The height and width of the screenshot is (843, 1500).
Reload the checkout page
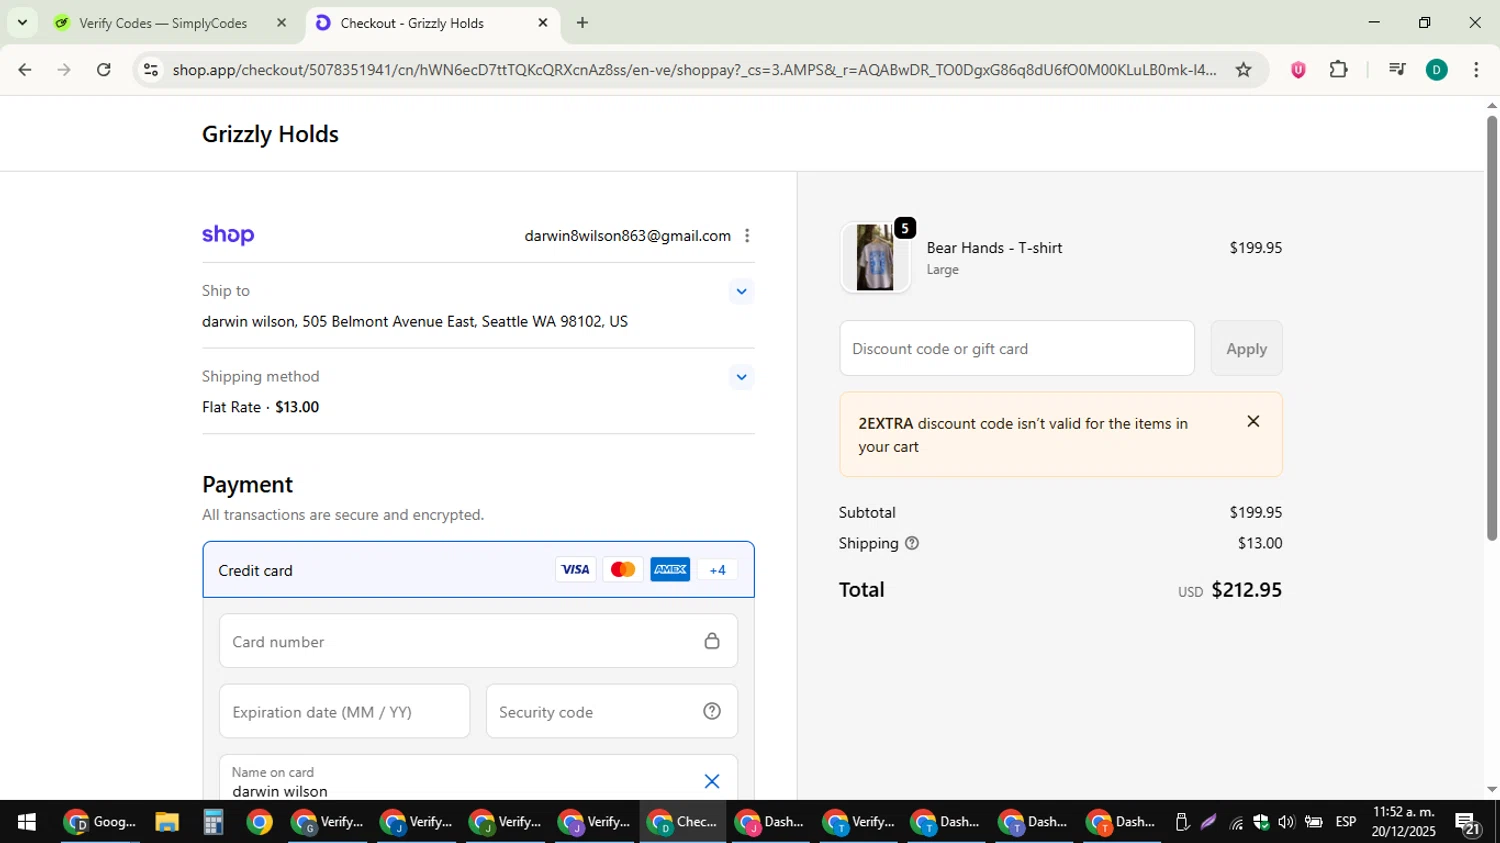(104, 70)
